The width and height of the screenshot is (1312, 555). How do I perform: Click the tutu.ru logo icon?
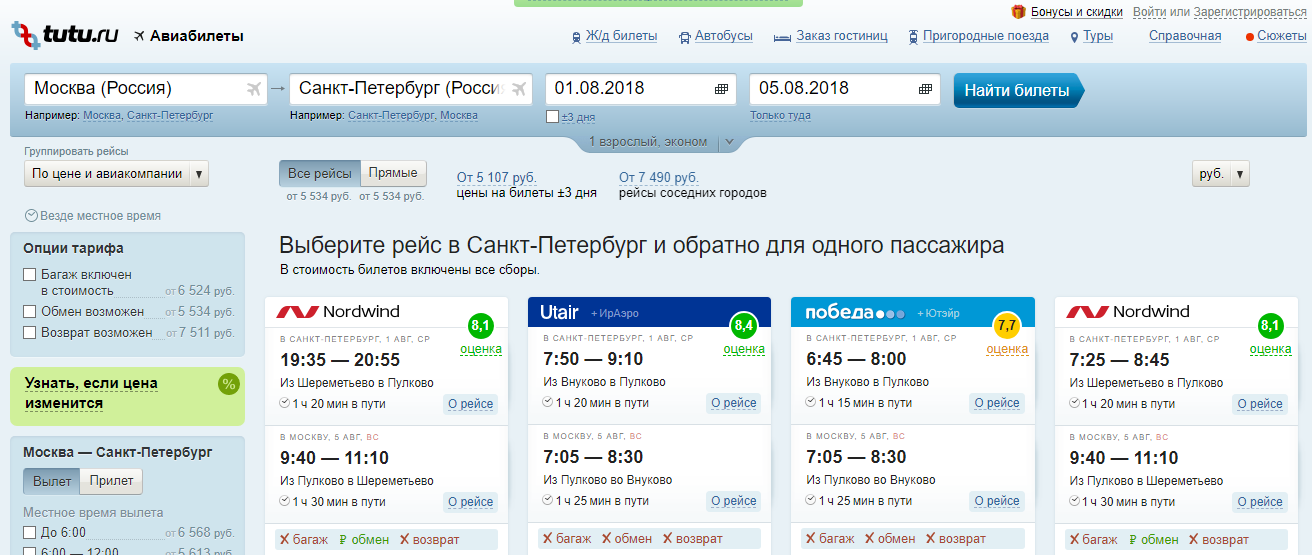tap(25, 36)
